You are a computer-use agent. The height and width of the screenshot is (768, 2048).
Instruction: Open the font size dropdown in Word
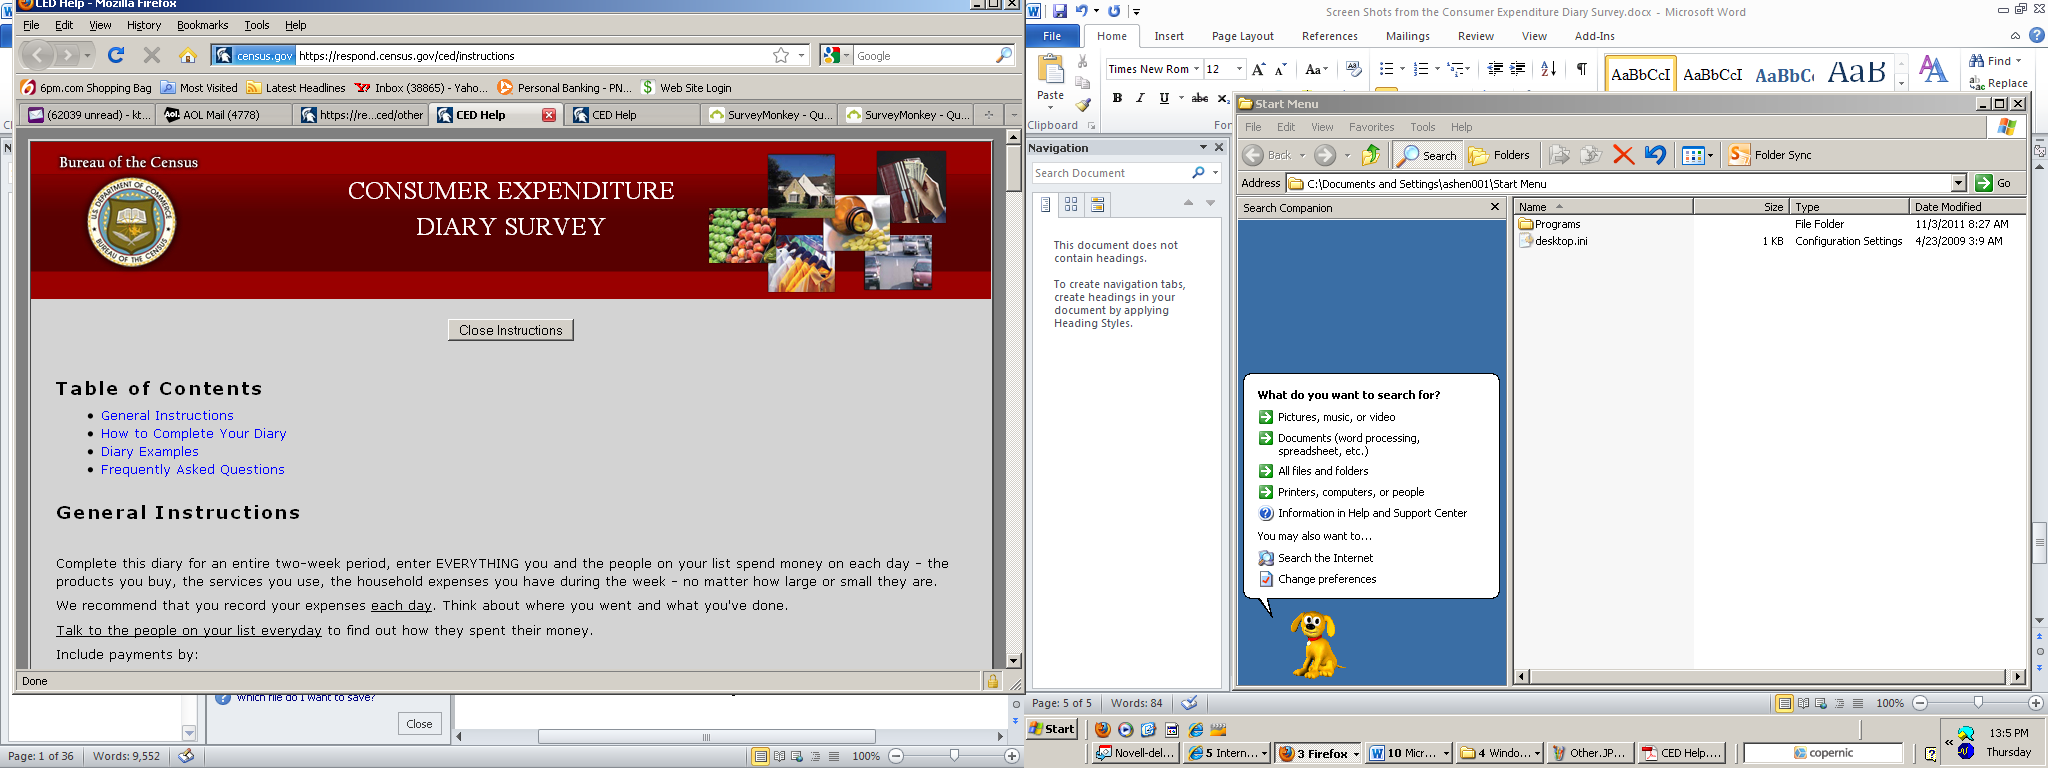click(1239, 69)
